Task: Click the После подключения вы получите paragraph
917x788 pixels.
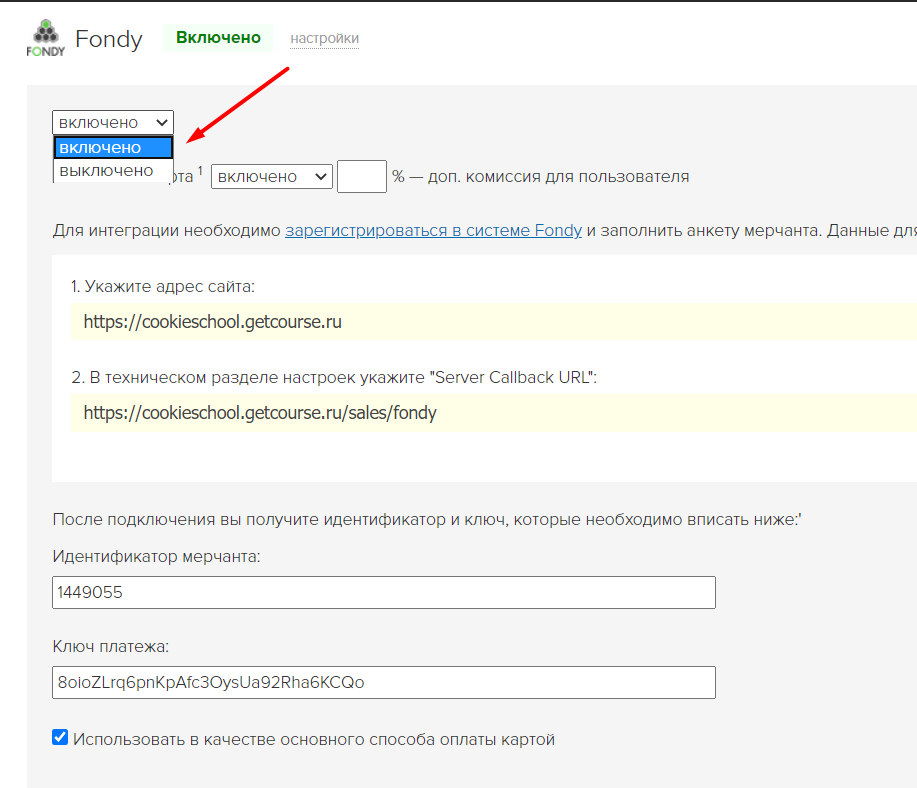Action: (x=427, y=519)
